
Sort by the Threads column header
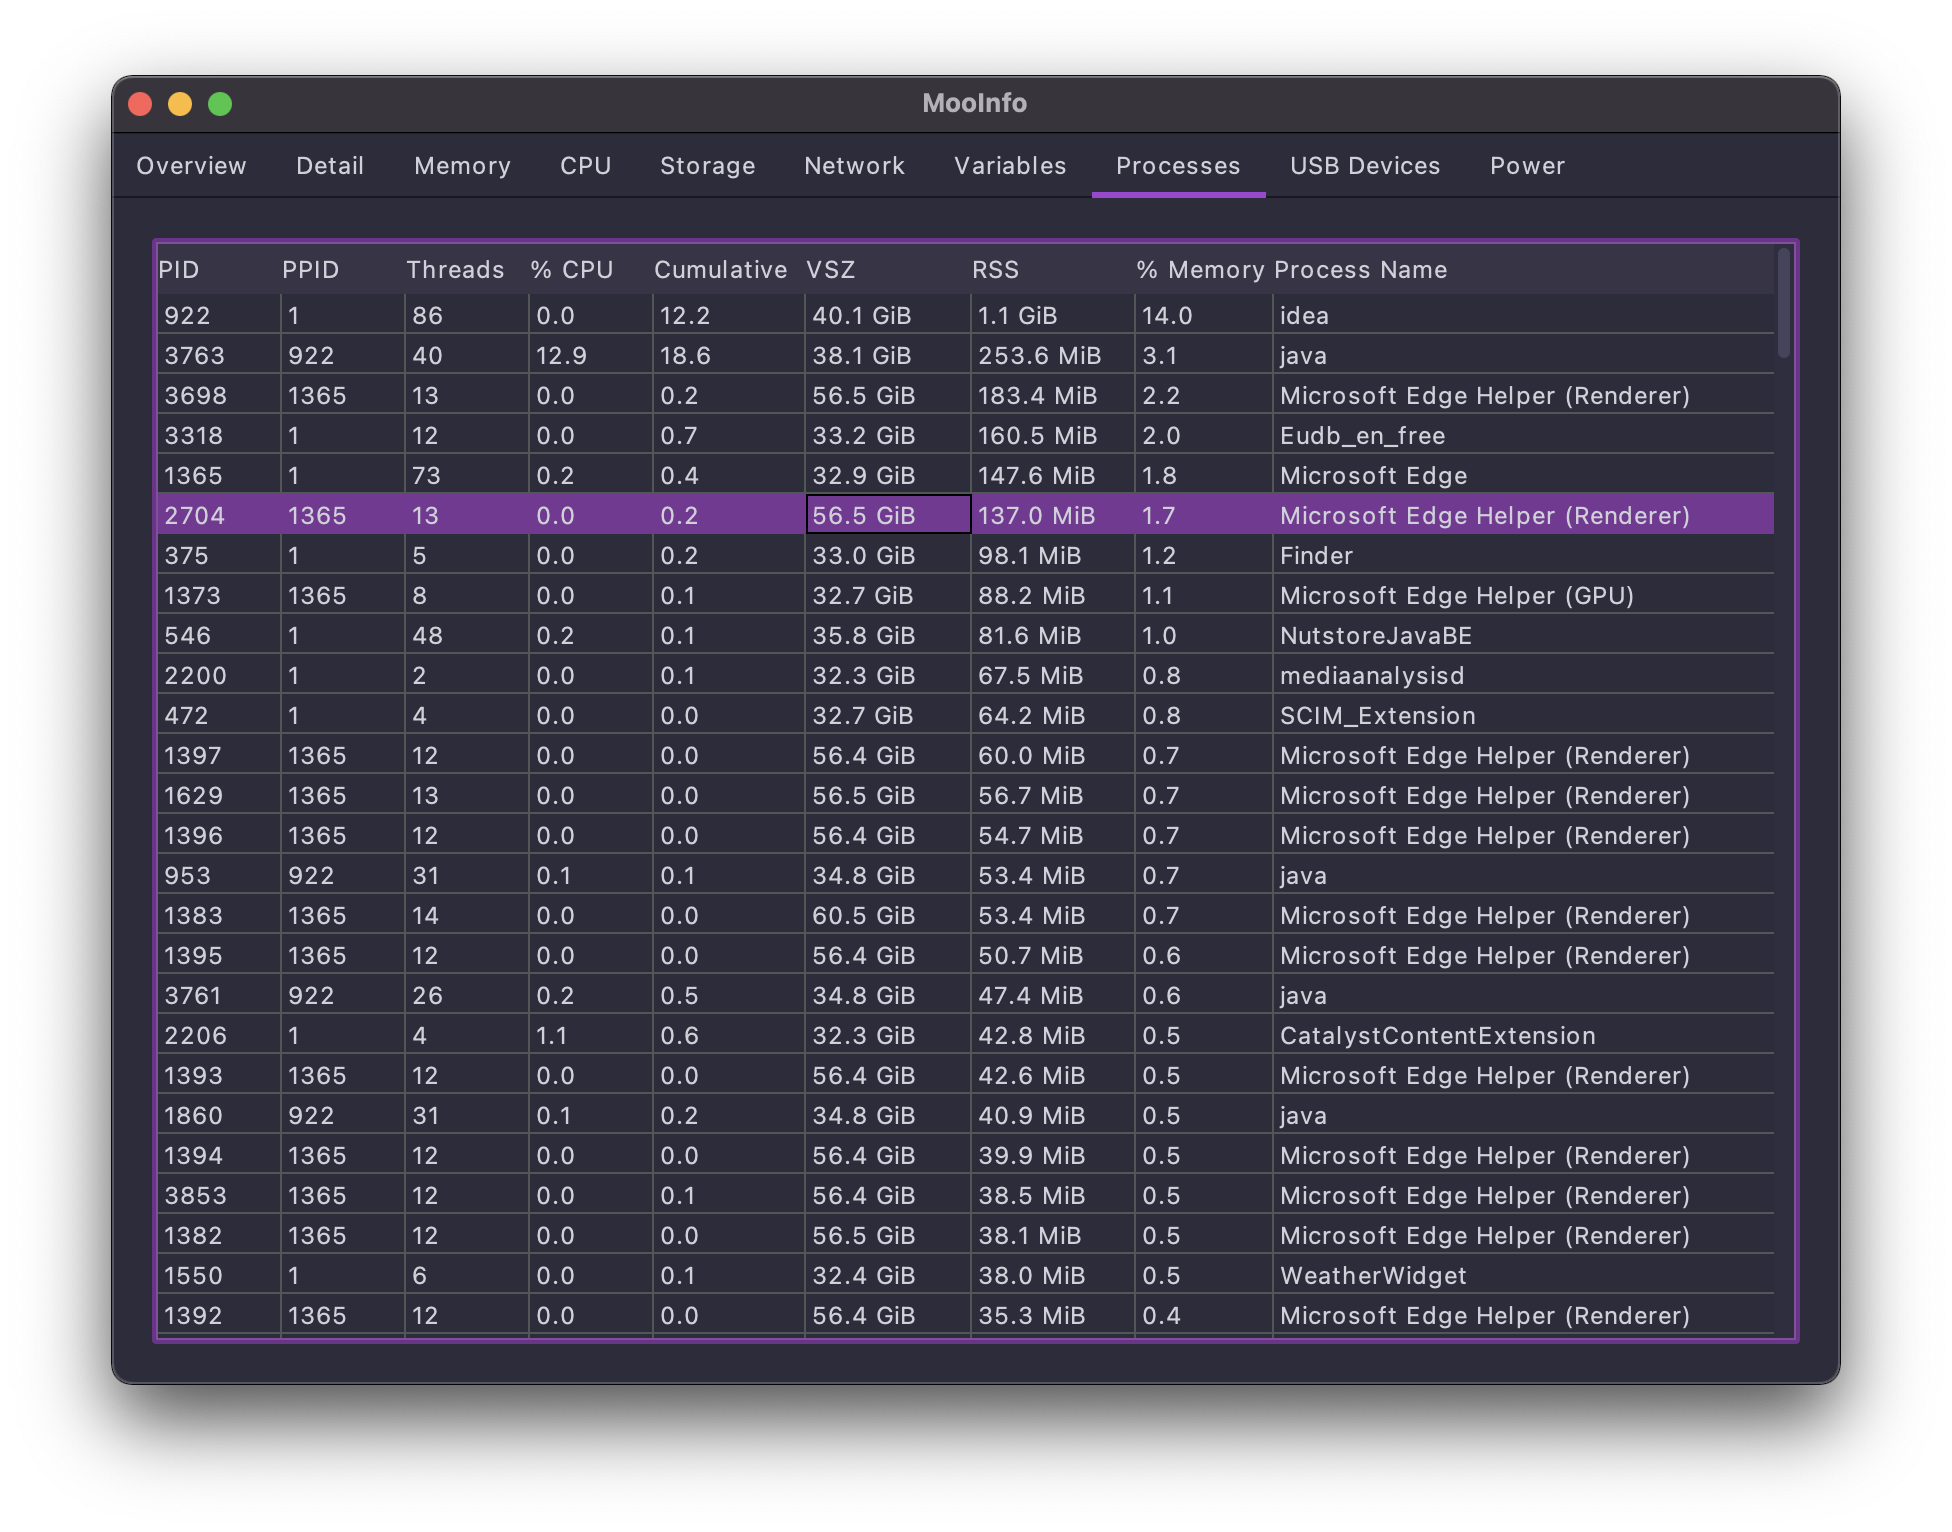click(466, 270)
